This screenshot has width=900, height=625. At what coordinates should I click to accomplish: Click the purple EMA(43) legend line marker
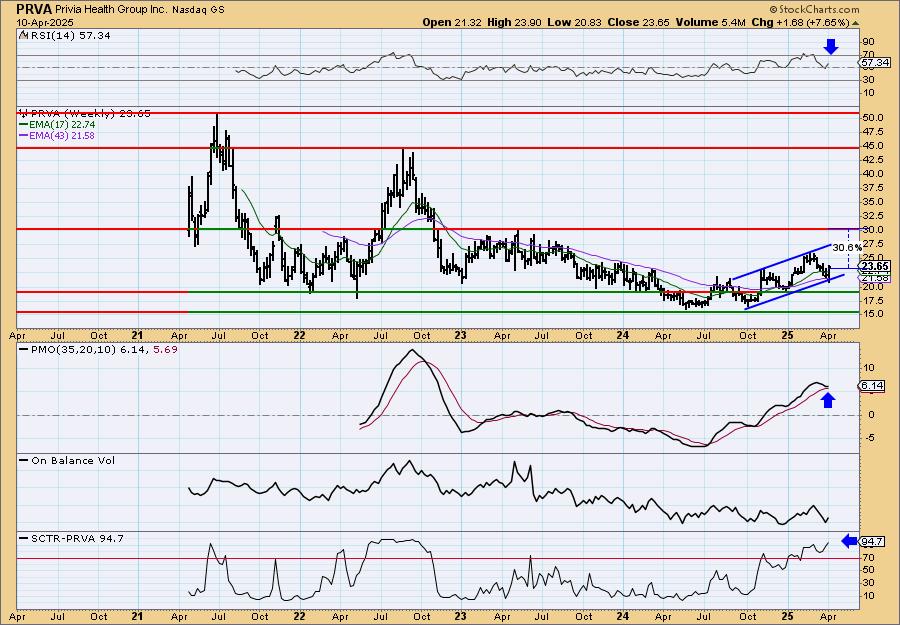tap(24, 136)
